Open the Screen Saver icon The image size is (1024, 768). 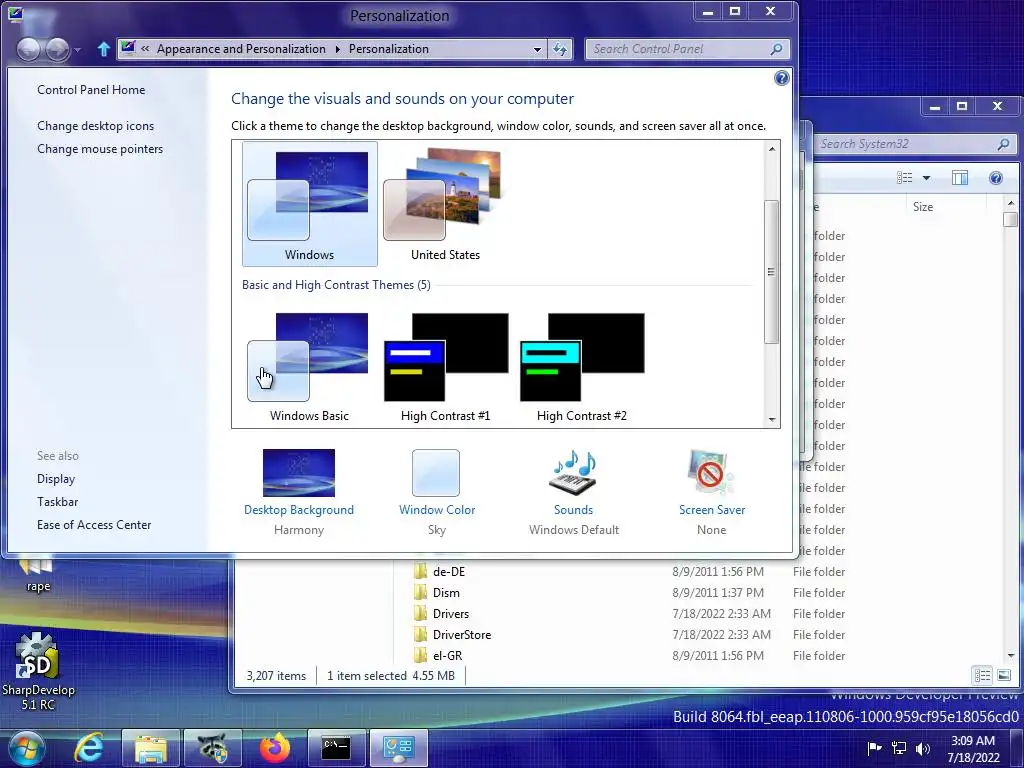(x=711, y=473)
